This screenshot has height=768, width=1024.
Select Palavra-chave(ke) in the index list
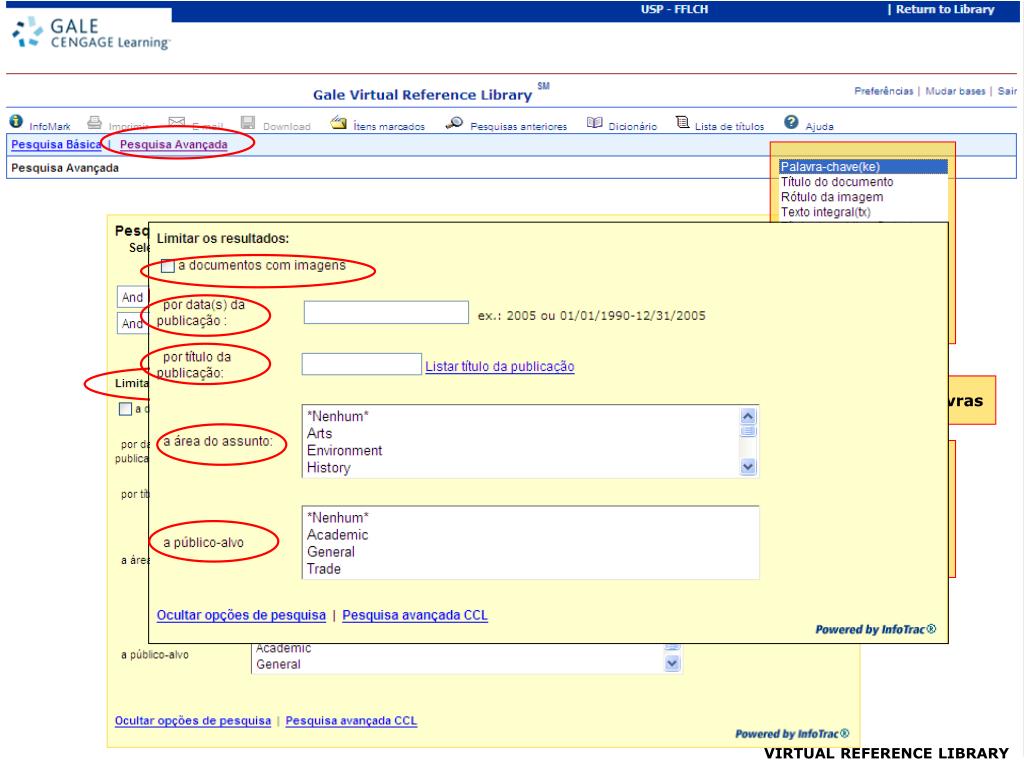pyautogui.click(x=863, y=167)
